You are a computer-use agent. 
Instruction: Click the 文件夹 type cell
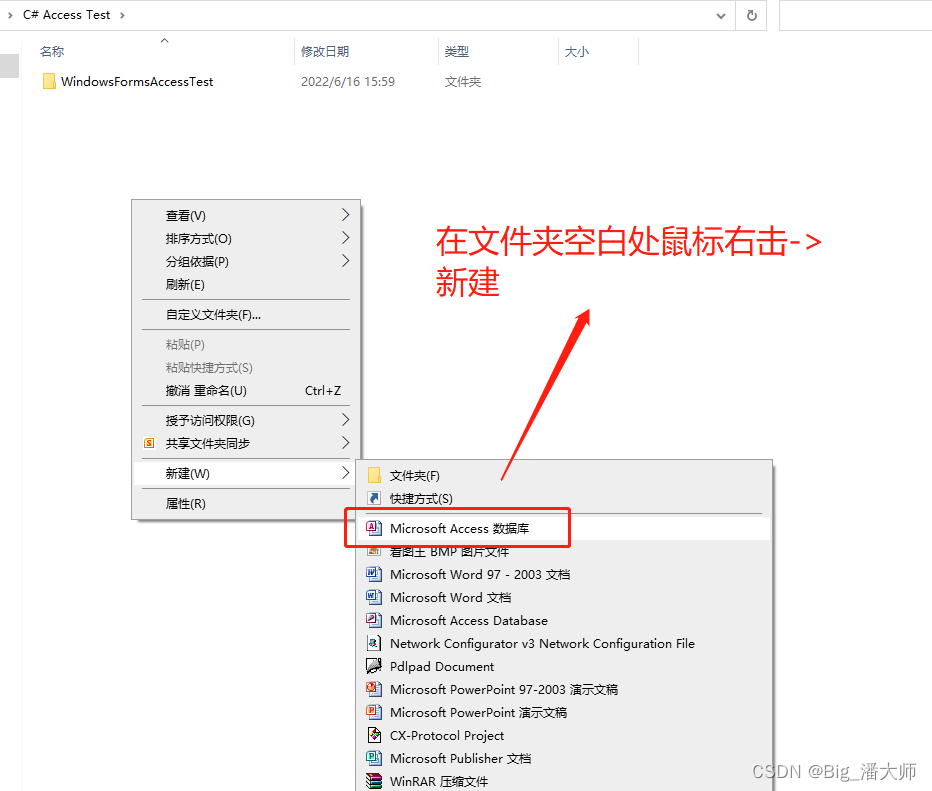[x=462, y=81]
